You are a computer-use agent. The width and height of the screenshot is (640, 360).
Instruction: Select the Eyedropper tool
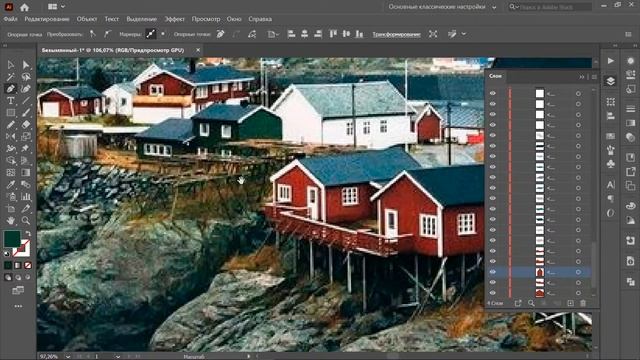coord(11,184)
